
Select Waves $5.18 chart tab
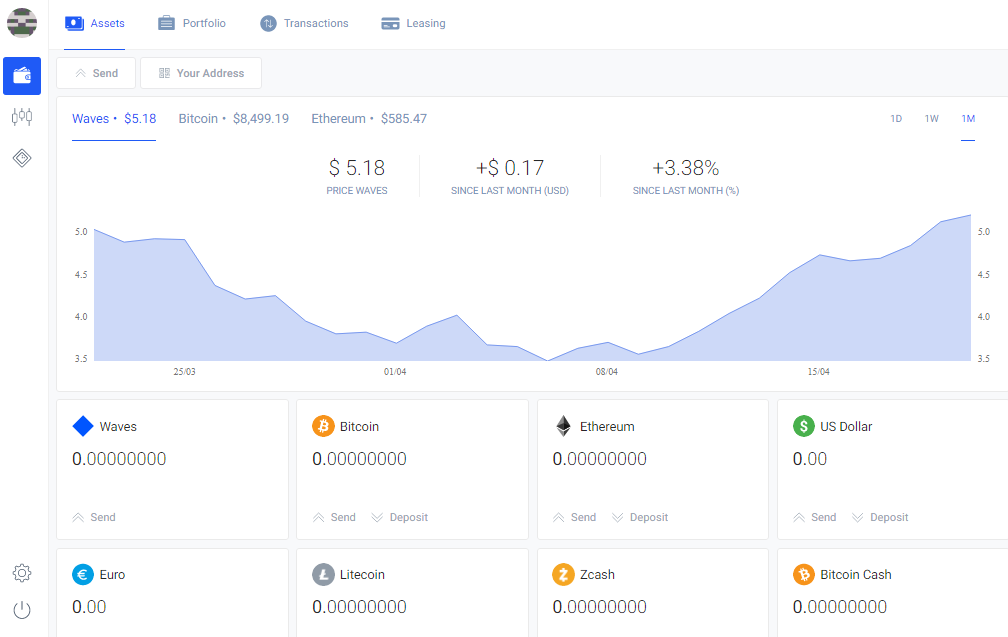click(114, 119)
